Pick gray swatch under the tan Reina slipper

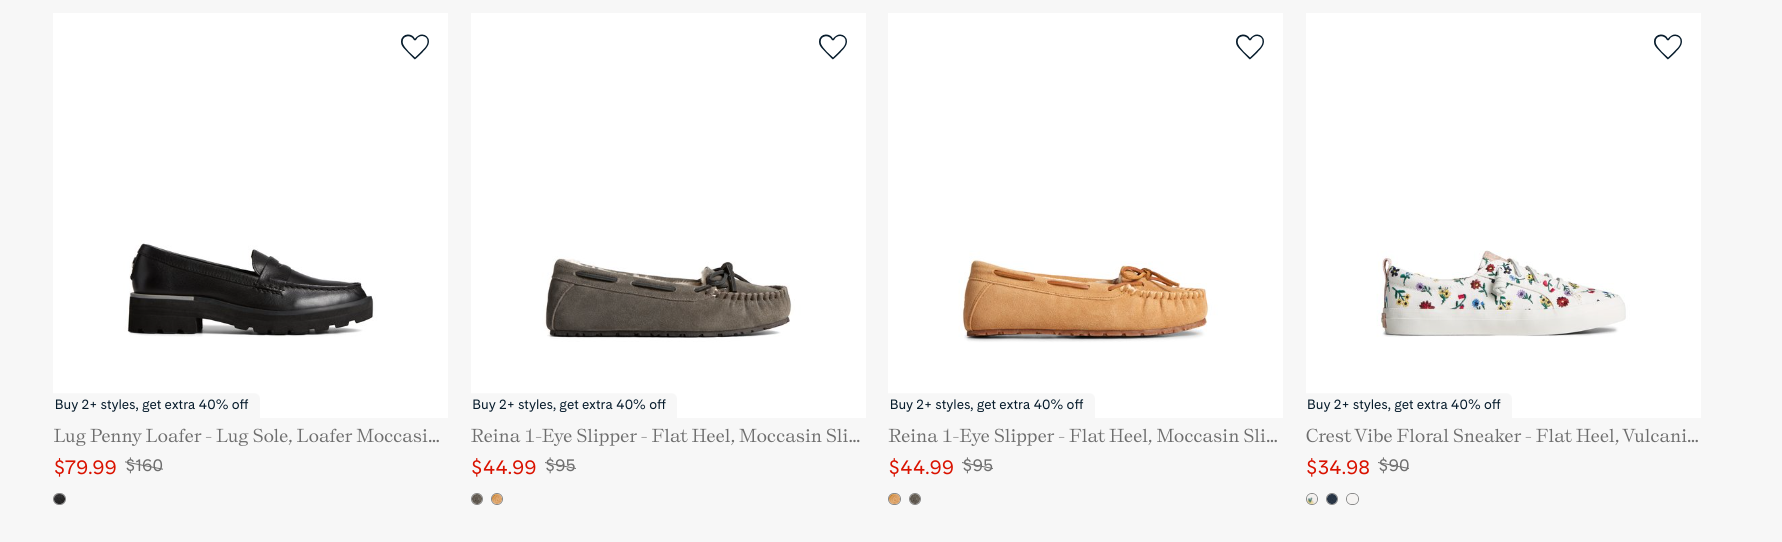(915, 499)
